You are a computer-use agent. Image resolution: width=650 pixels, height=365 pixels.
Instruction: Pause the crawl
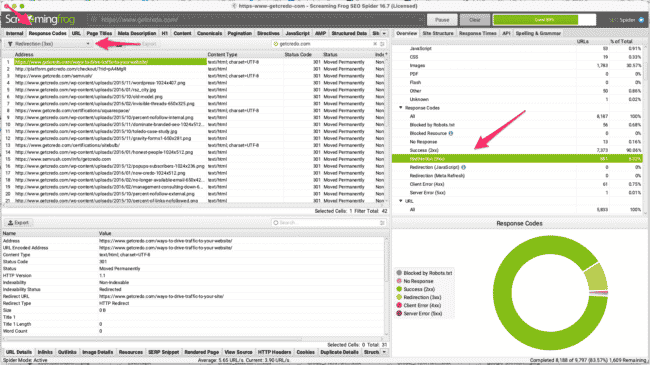[x=442, y=20]
